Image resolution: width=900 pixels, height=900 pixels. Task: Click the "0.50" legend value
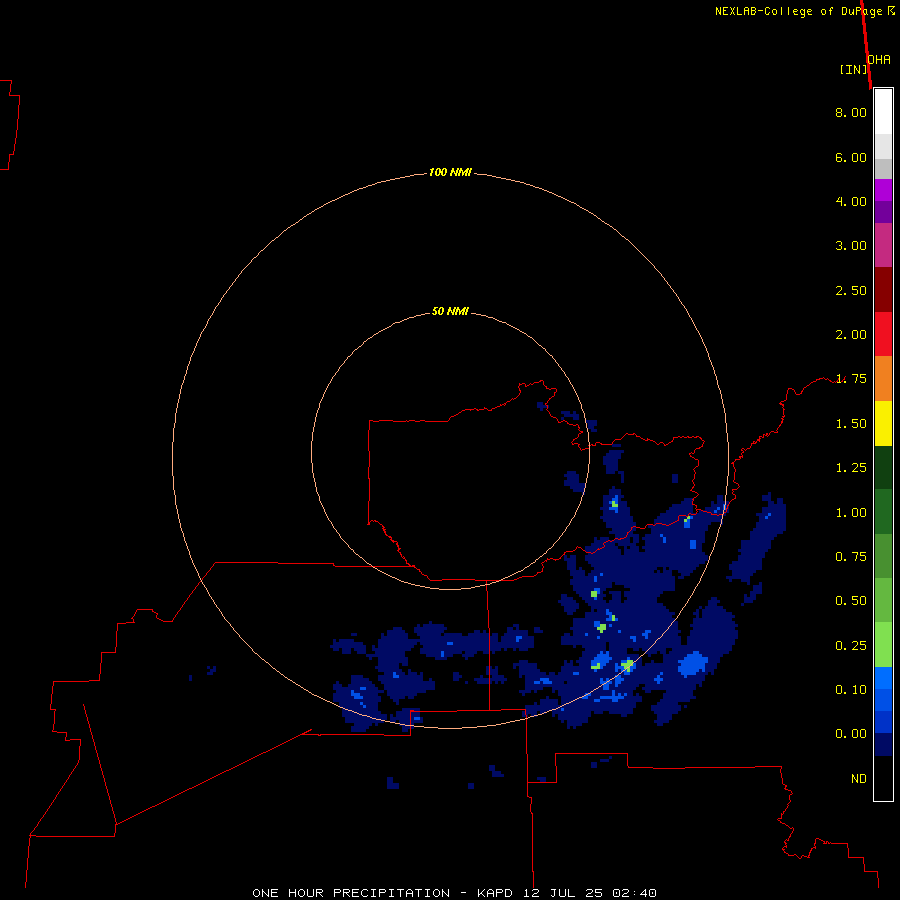[x=851, y=601]
